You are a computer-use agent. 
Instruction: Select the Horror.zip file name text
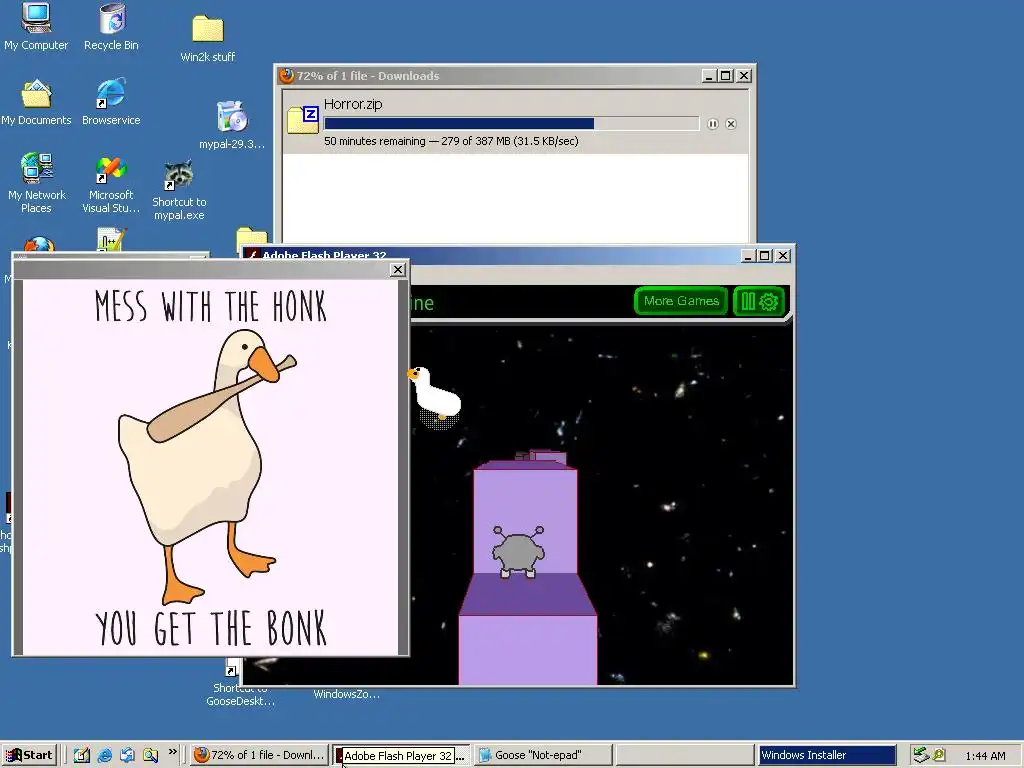tap(353, 104)
